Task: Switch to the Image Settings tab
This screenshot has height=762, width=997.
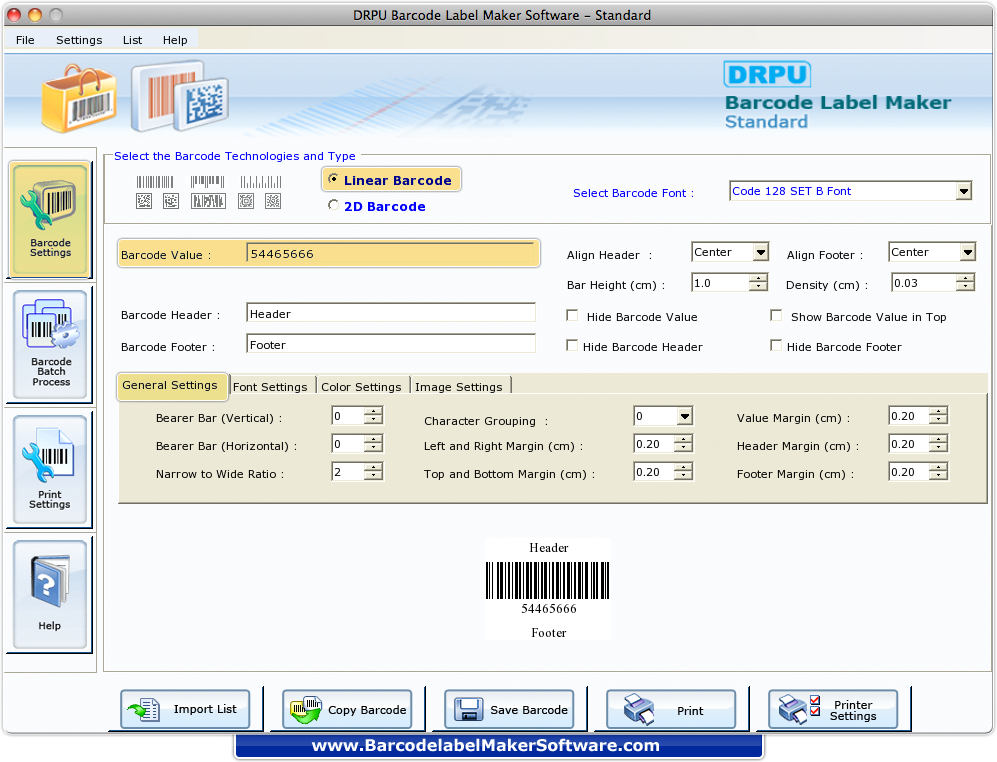Action: pyautogui.click(x=459, y=387)
